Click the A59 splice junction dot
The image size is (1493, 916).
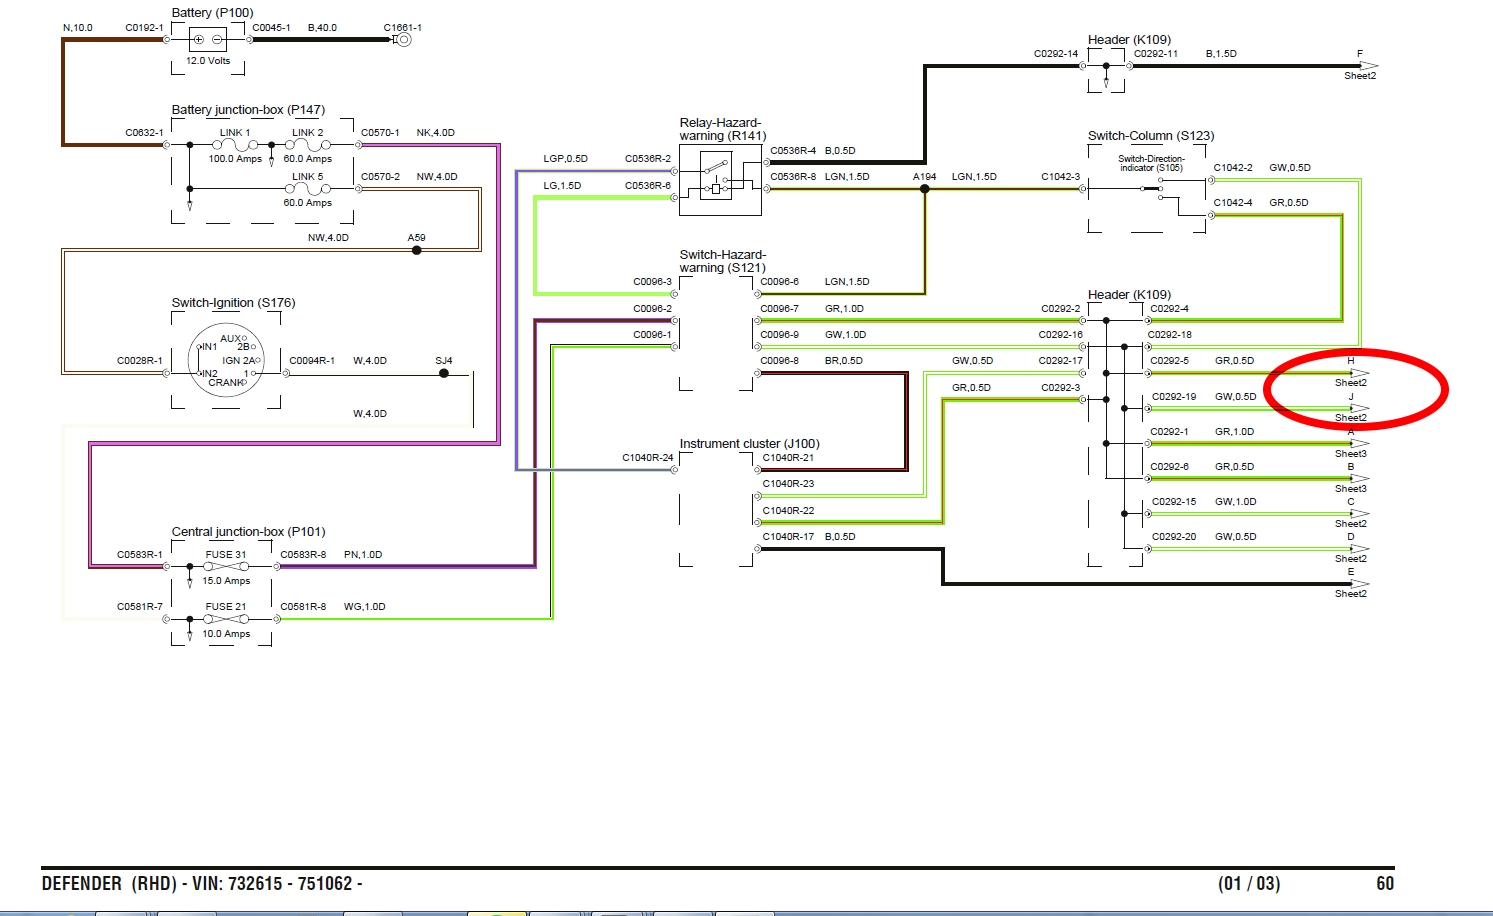[417, 250]
